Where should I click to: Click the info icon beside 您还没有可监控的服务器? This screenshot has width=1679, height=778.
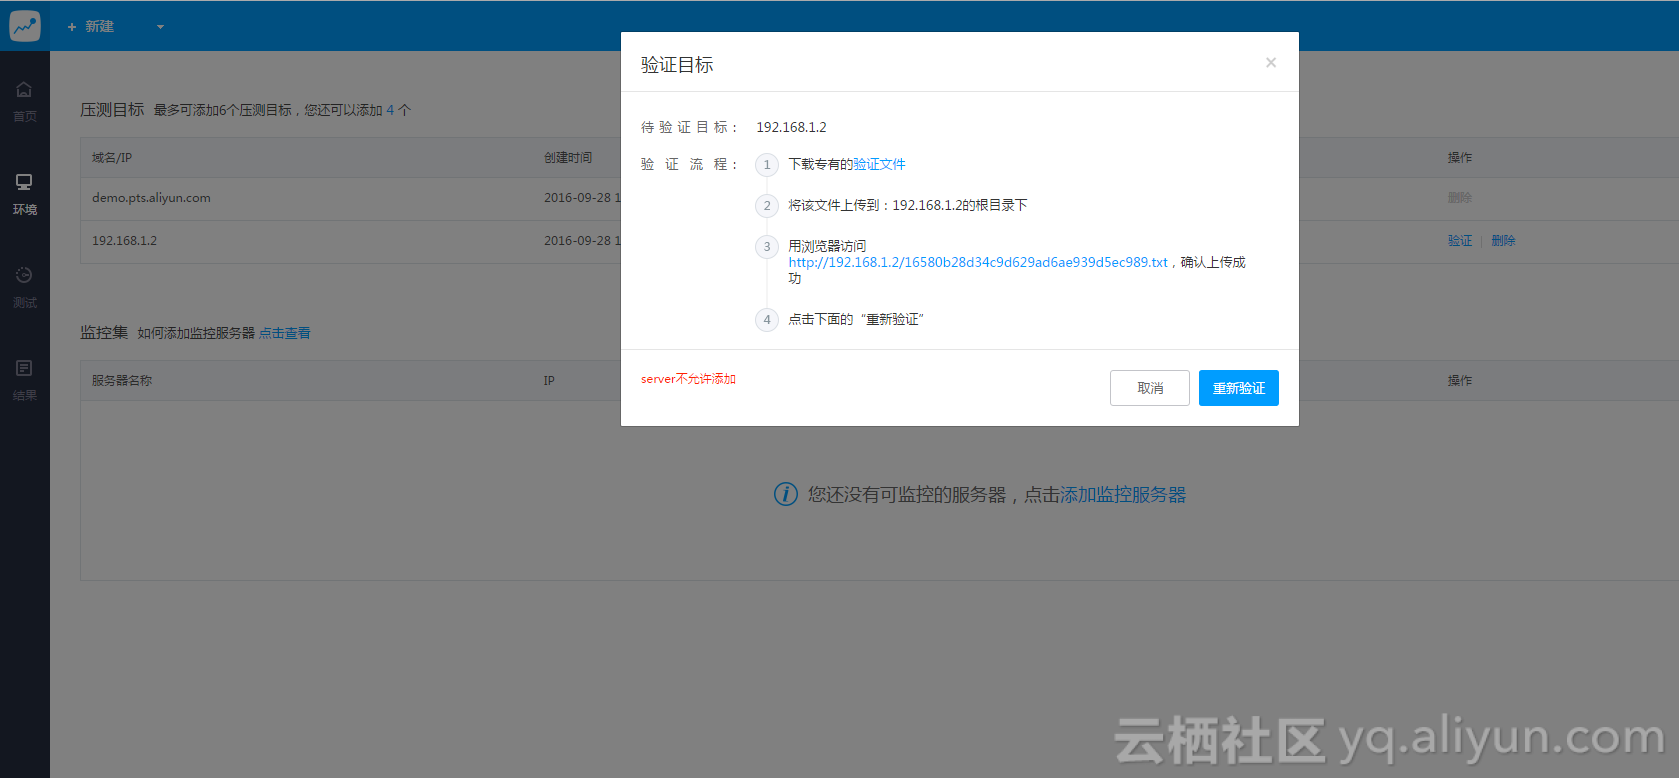[x=786, y=494]
